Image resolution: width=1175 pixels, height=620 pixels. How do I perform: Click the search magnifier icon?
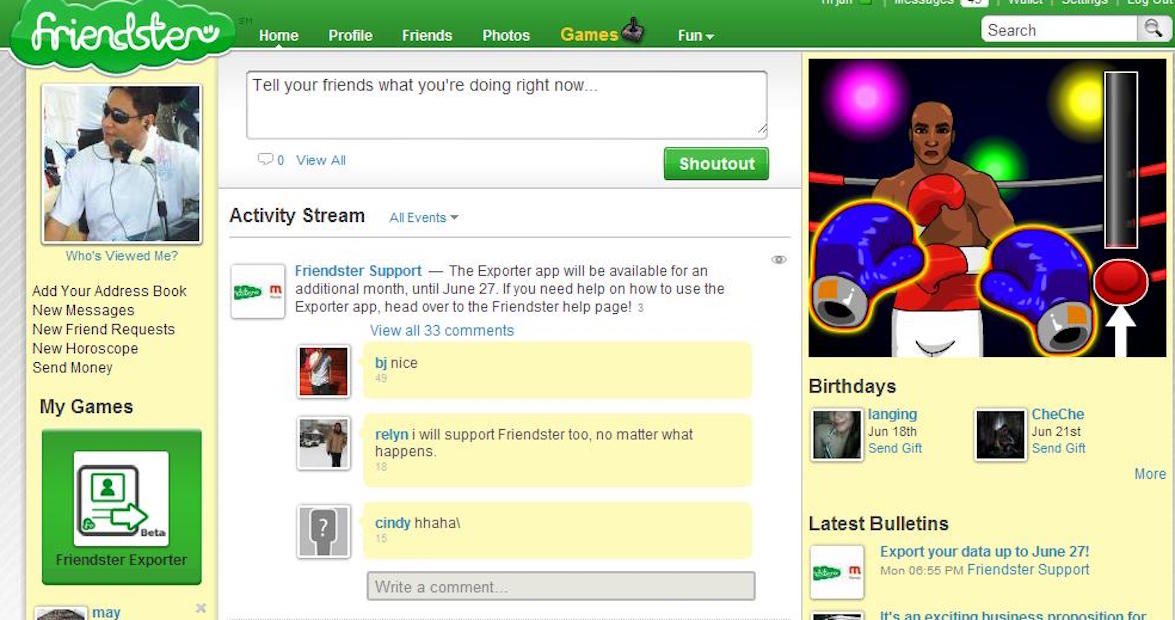coord(1153,29)
